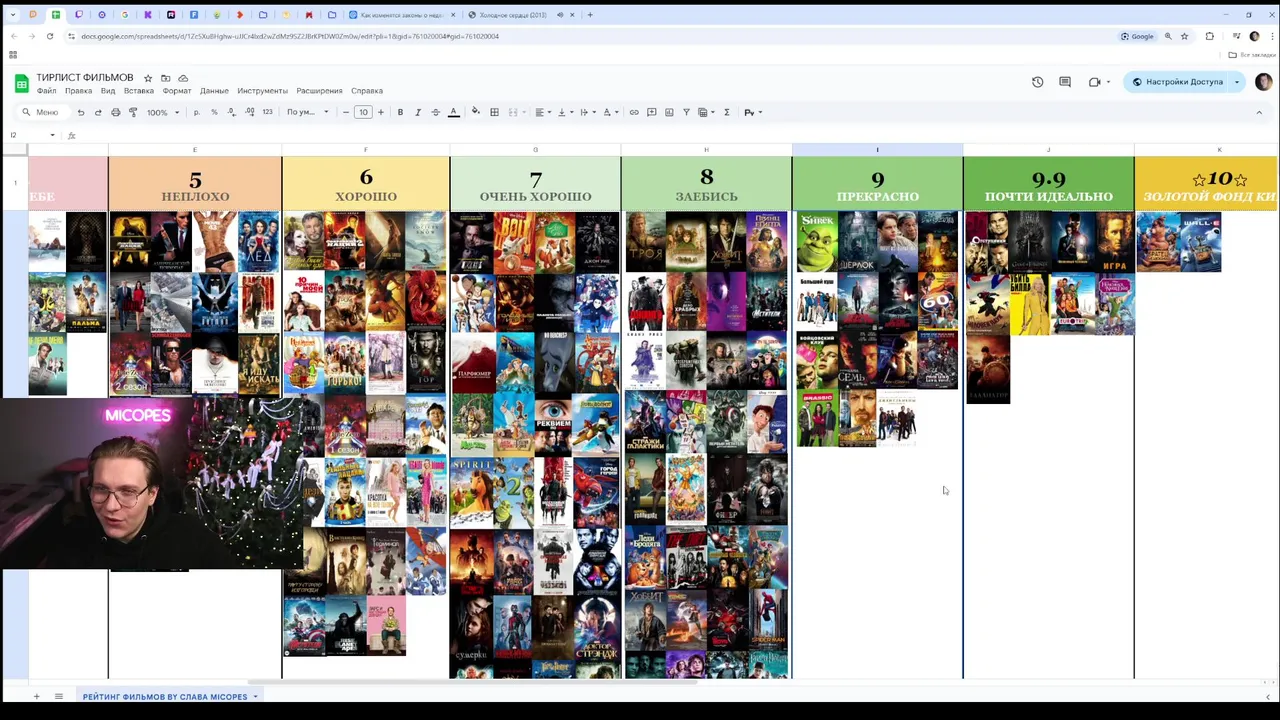The image size is (1280, 720).
Task: Open the comments panel icon
Action: (1065, 82)
